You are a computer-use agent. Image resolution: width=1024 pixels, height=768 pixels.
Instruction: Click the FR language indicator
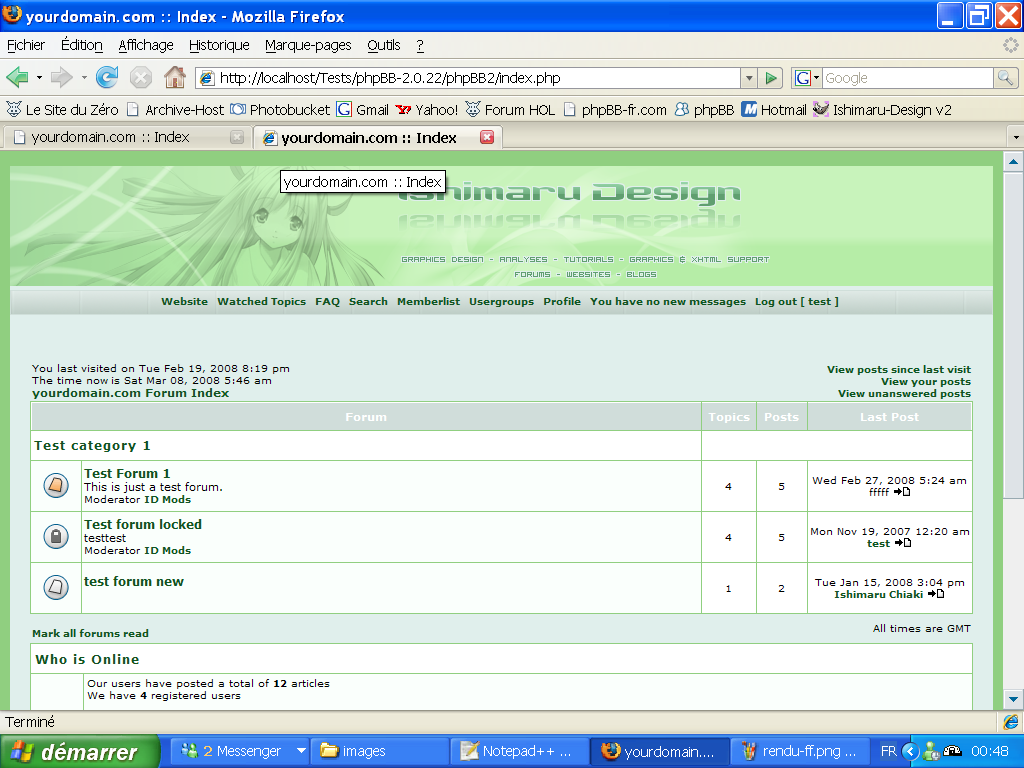[888, 751]
